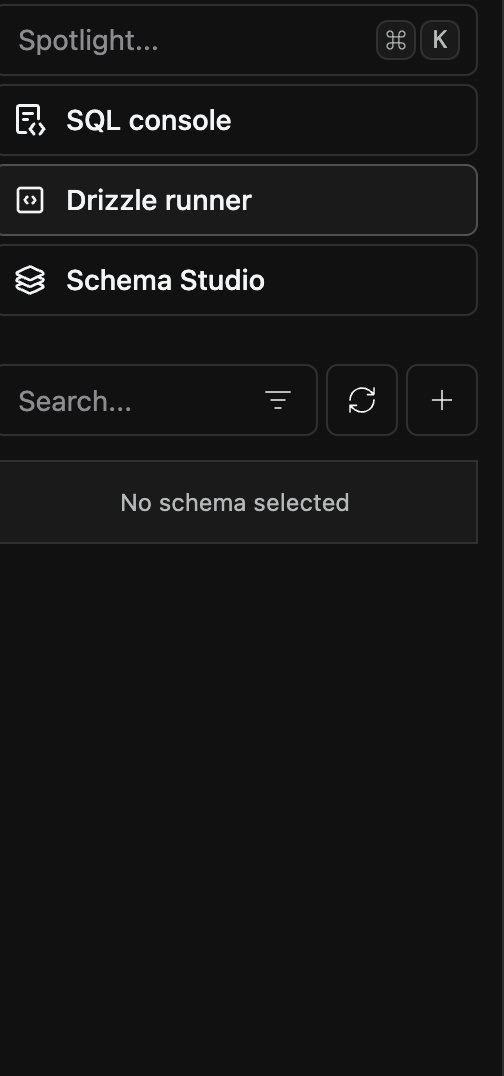Click the Spotlight placeholder text
504x1076 pixels.
(x=88, y=41)
